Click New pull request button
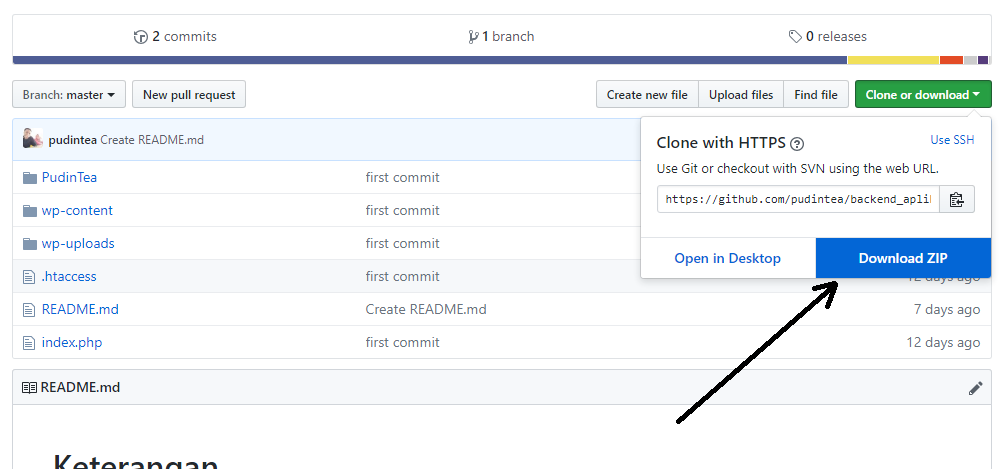 [x=189, y=94]
